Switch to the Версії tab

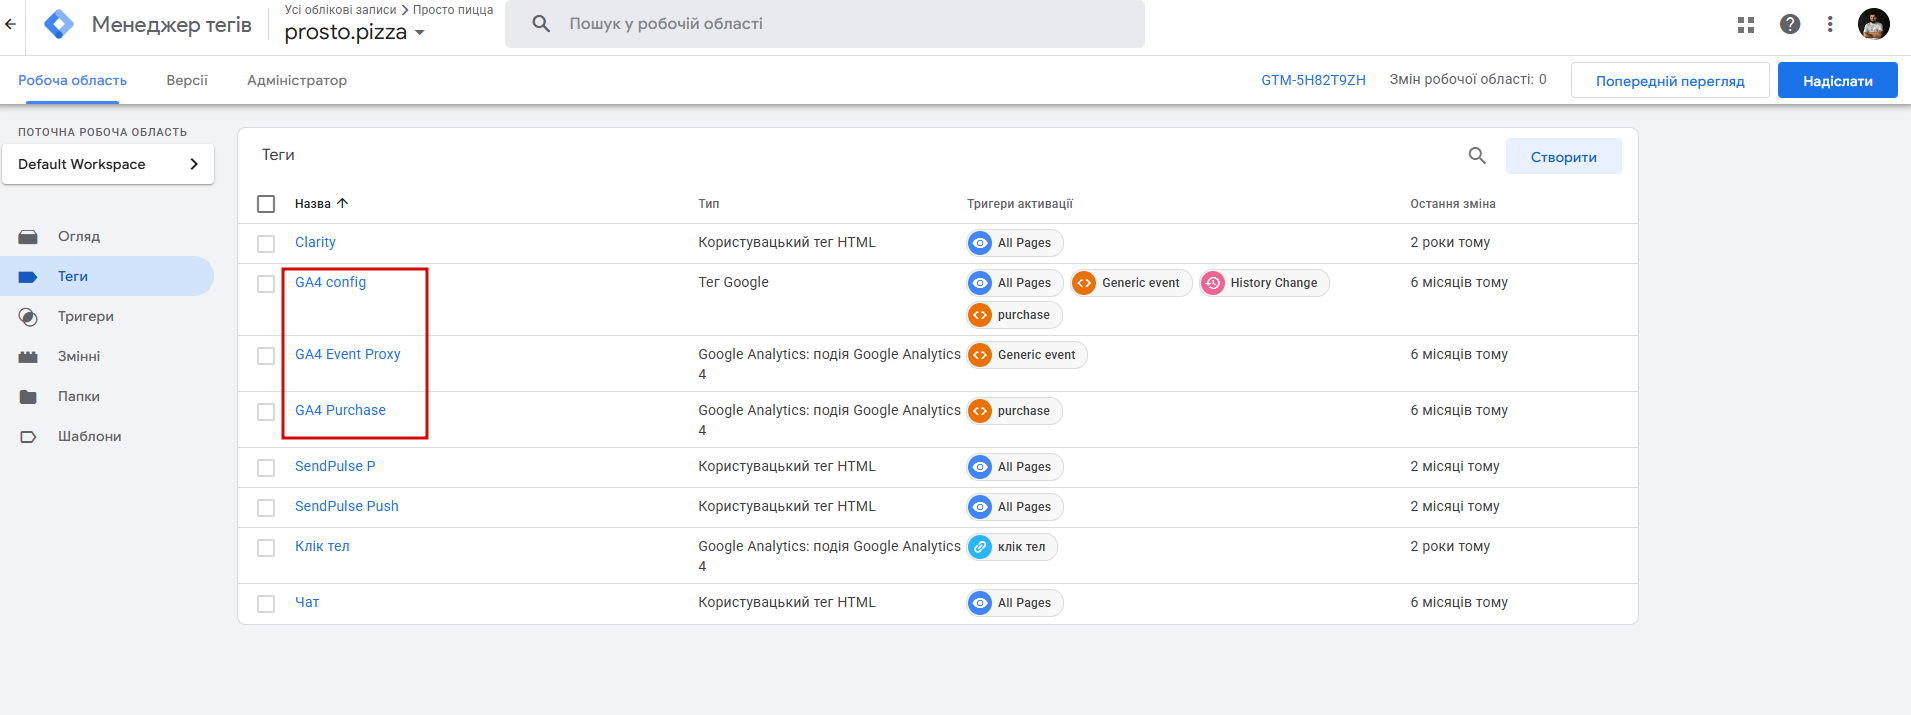pyautogui.click(x=187, y=80)
